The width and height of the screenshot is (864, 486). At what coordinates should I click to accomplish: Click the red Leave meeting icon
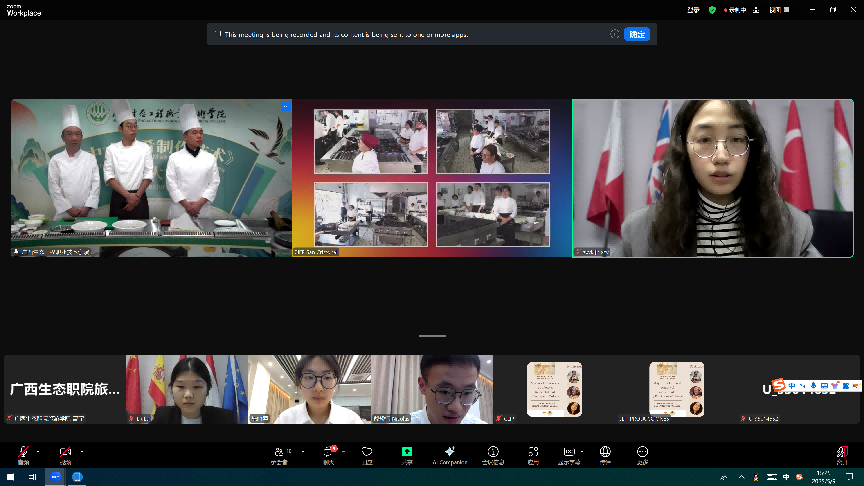click(841, 451)
